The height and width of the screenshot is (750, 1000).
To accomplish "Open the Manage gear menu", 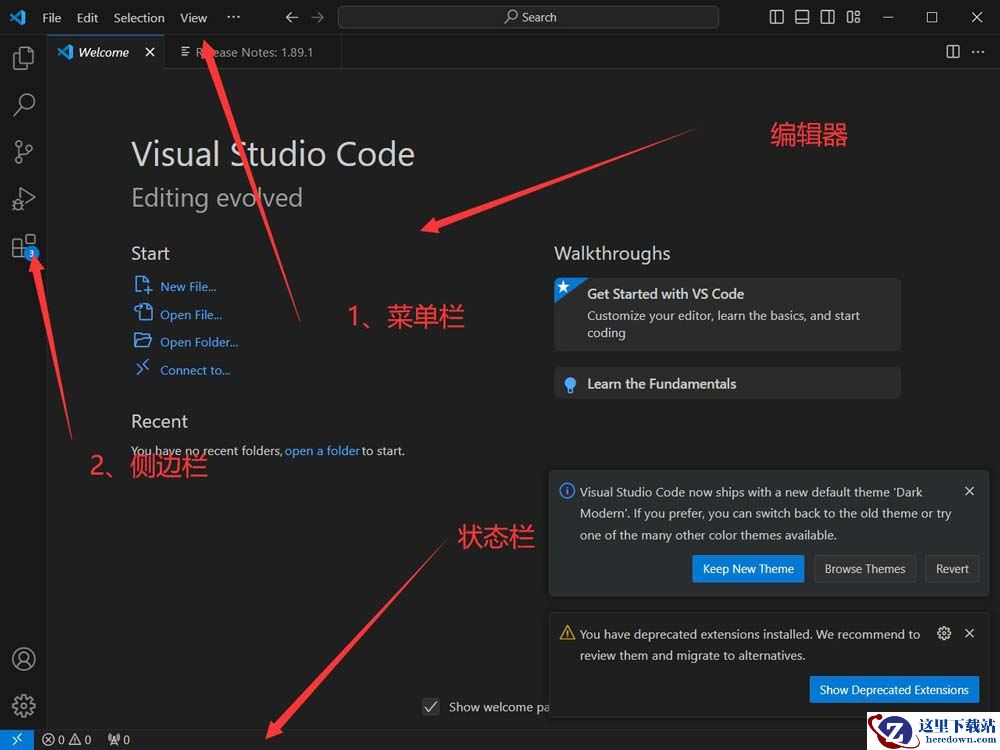I will pyautogui.click(x=24, y=705).
